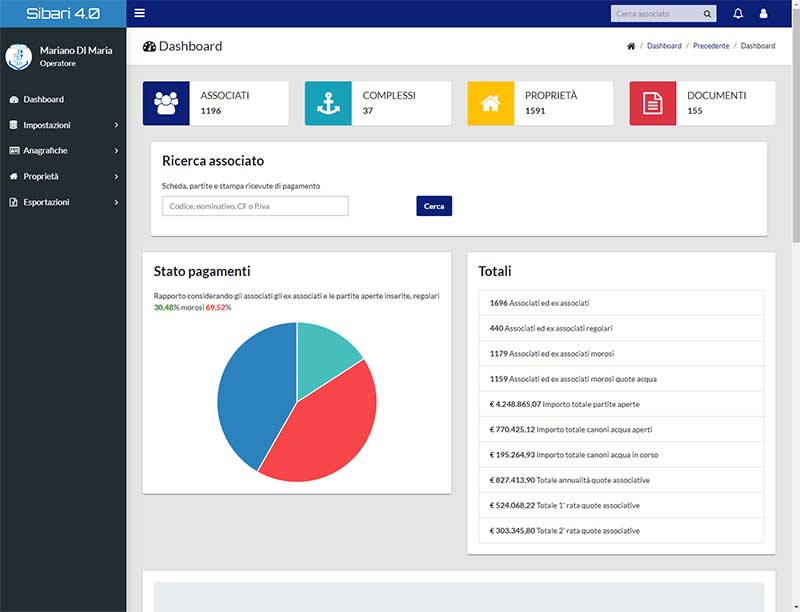Image resolution: width=800 pixels, height=612 pixels.
Task: Click the Cerca button
Action: pos(434,206)
